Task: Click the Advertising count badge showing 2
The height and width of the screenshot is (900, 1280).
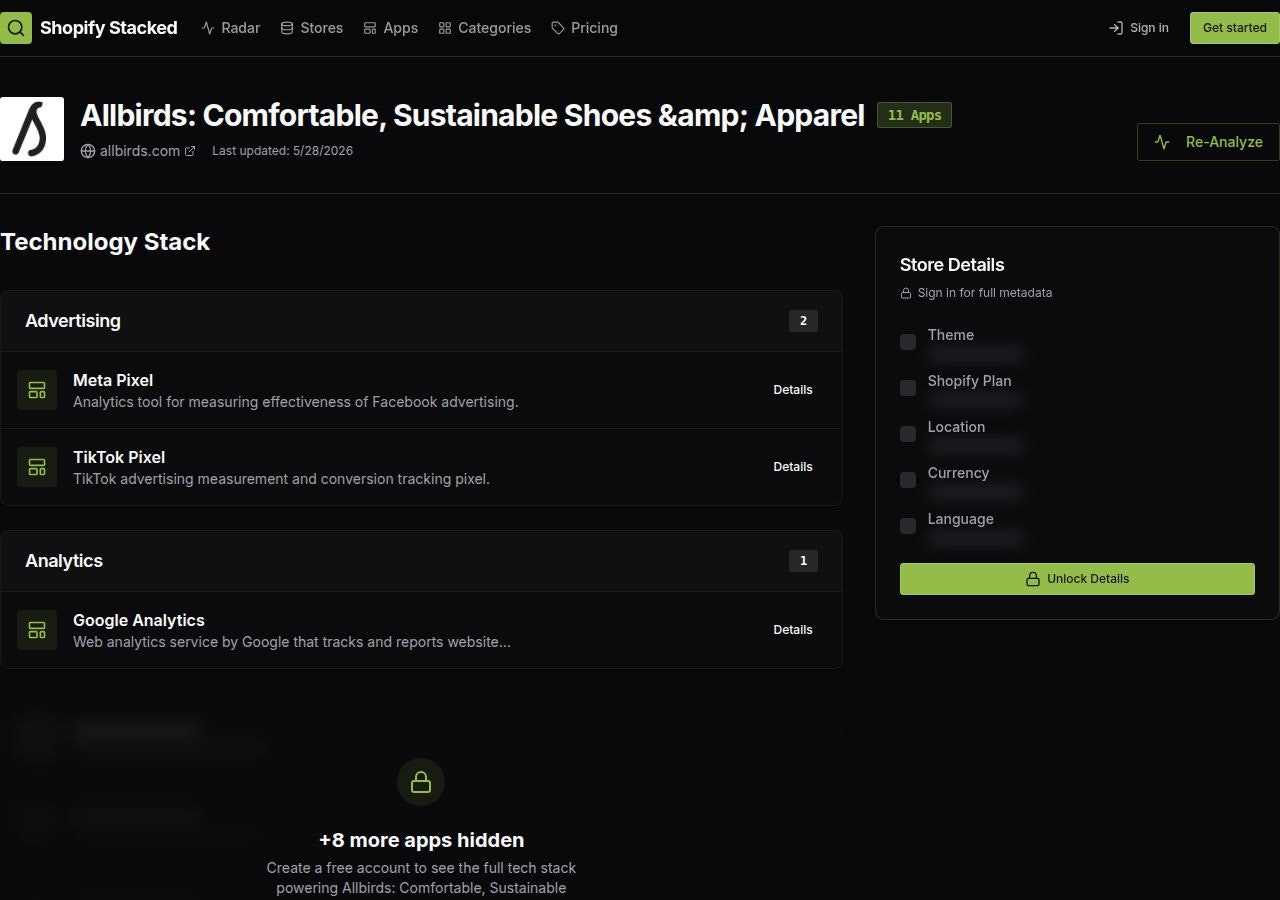Action: 803,321
